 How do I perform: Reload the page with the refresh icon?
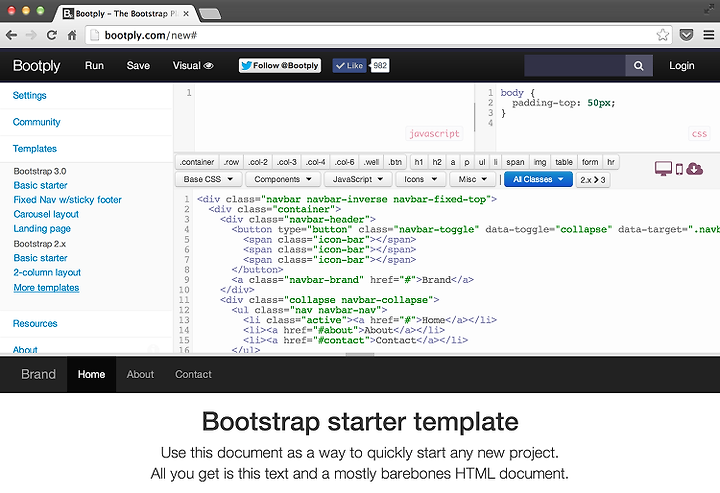click(x=51, y=35)
